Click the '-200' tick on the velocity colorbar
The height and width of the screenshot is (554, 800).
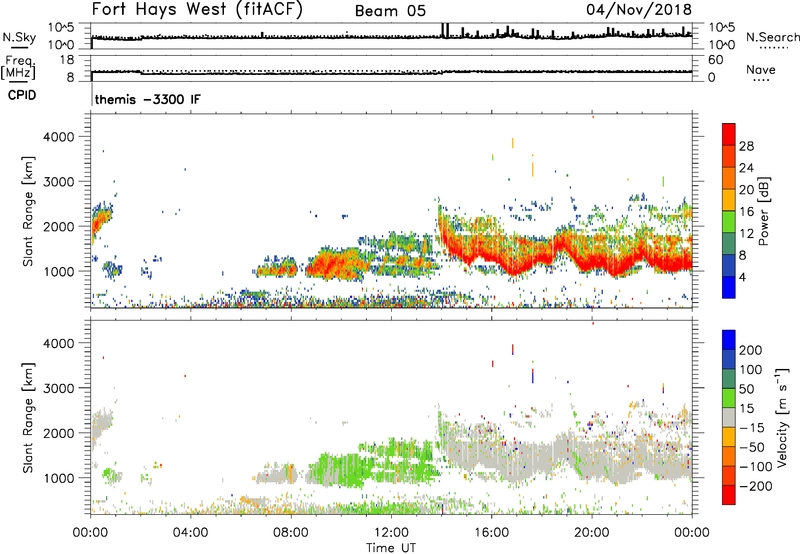click(x=756, y=486)
